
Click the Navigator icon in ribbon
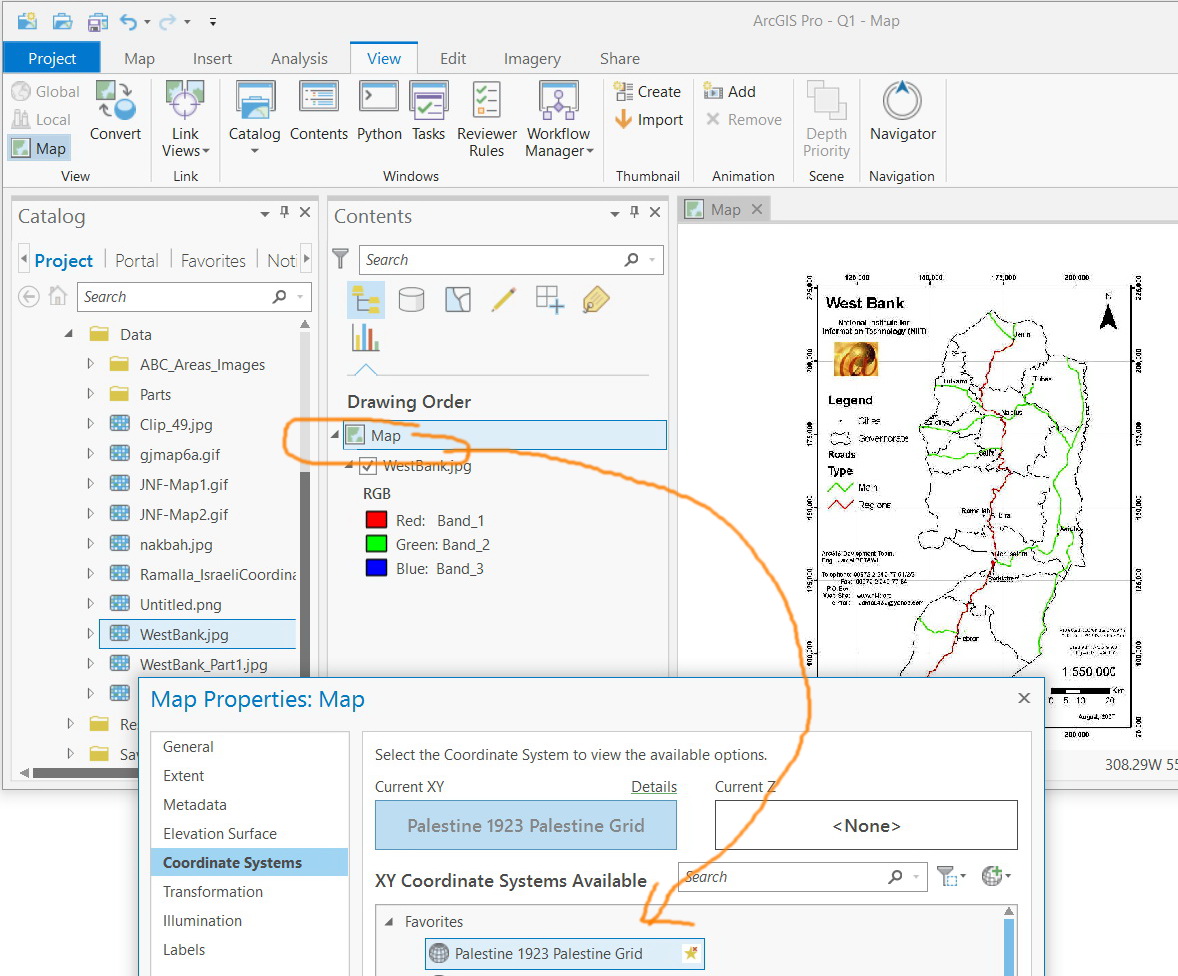pyautogui.click(x=902, y=111)
